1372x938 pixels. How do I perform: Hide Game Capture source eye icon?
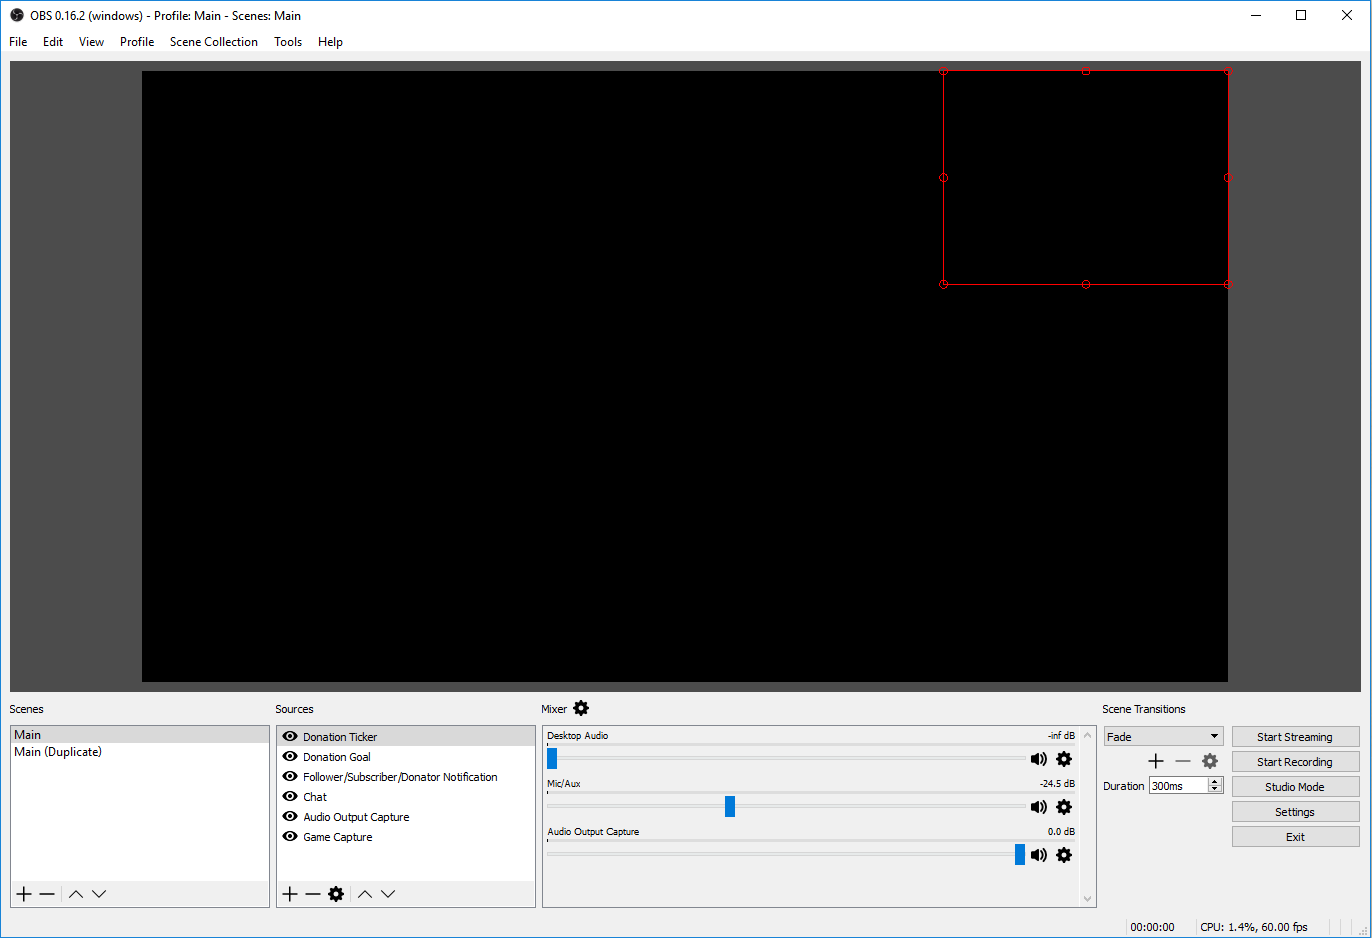(290, 836)
